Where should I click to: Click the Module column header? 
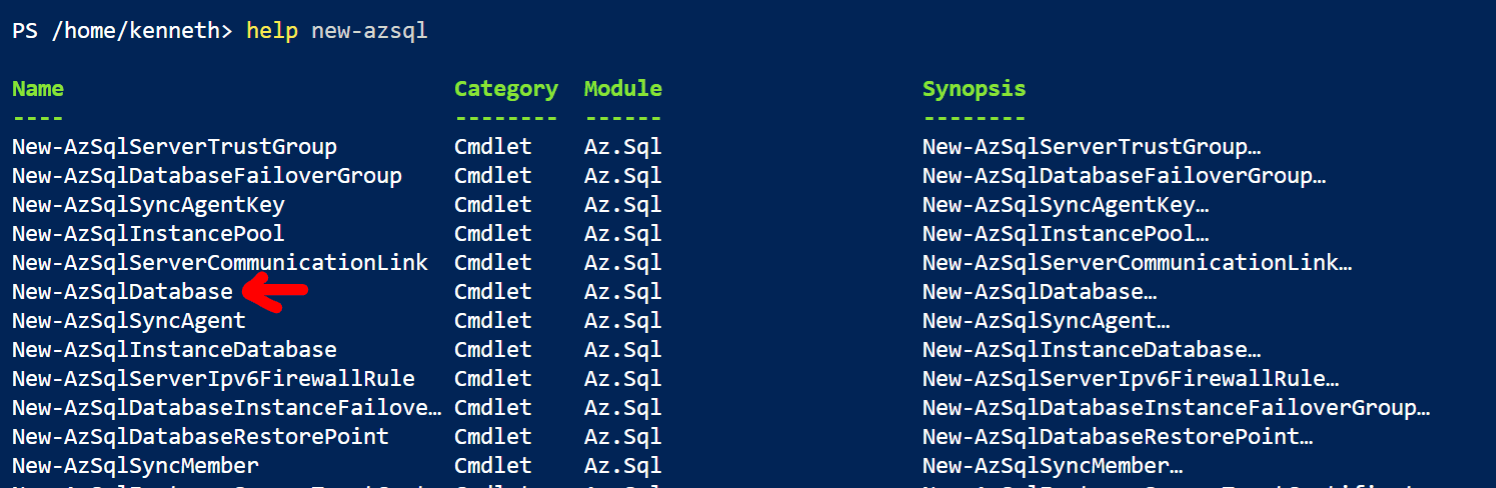pos(623,89)
